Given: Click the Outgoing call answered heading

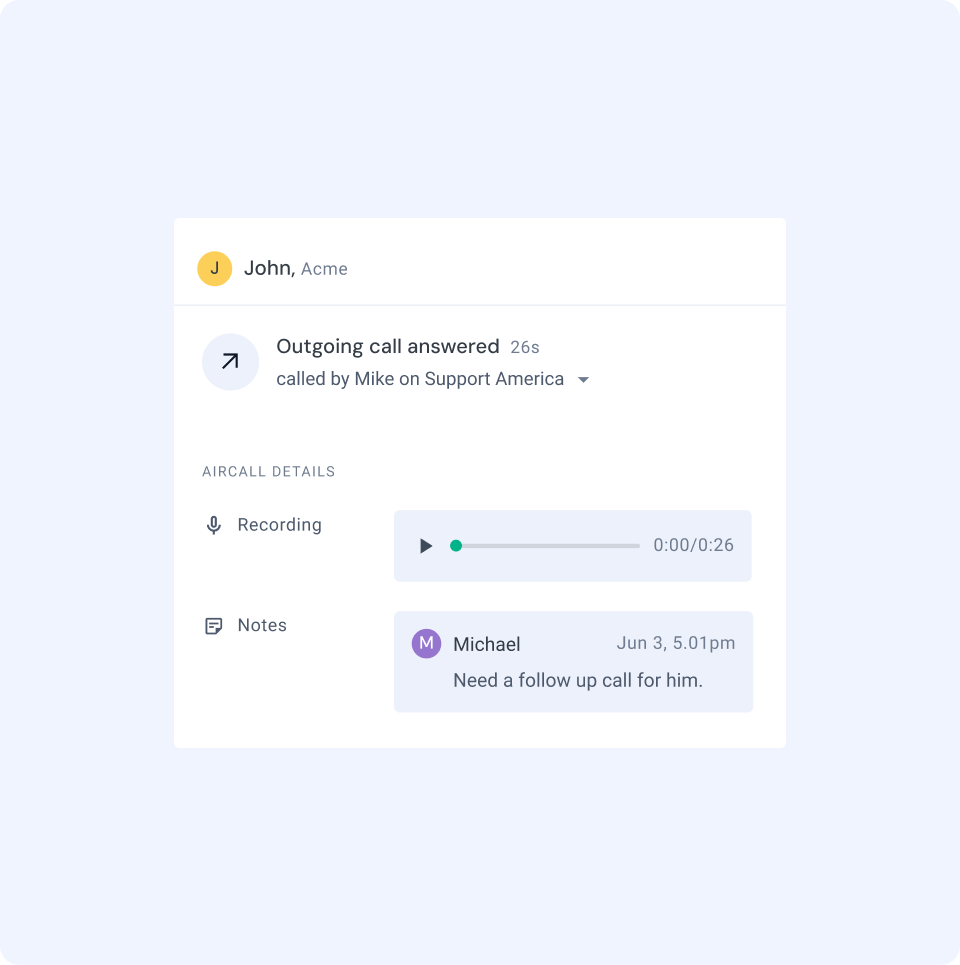Looking at the screenshot, I should (388, 346).
